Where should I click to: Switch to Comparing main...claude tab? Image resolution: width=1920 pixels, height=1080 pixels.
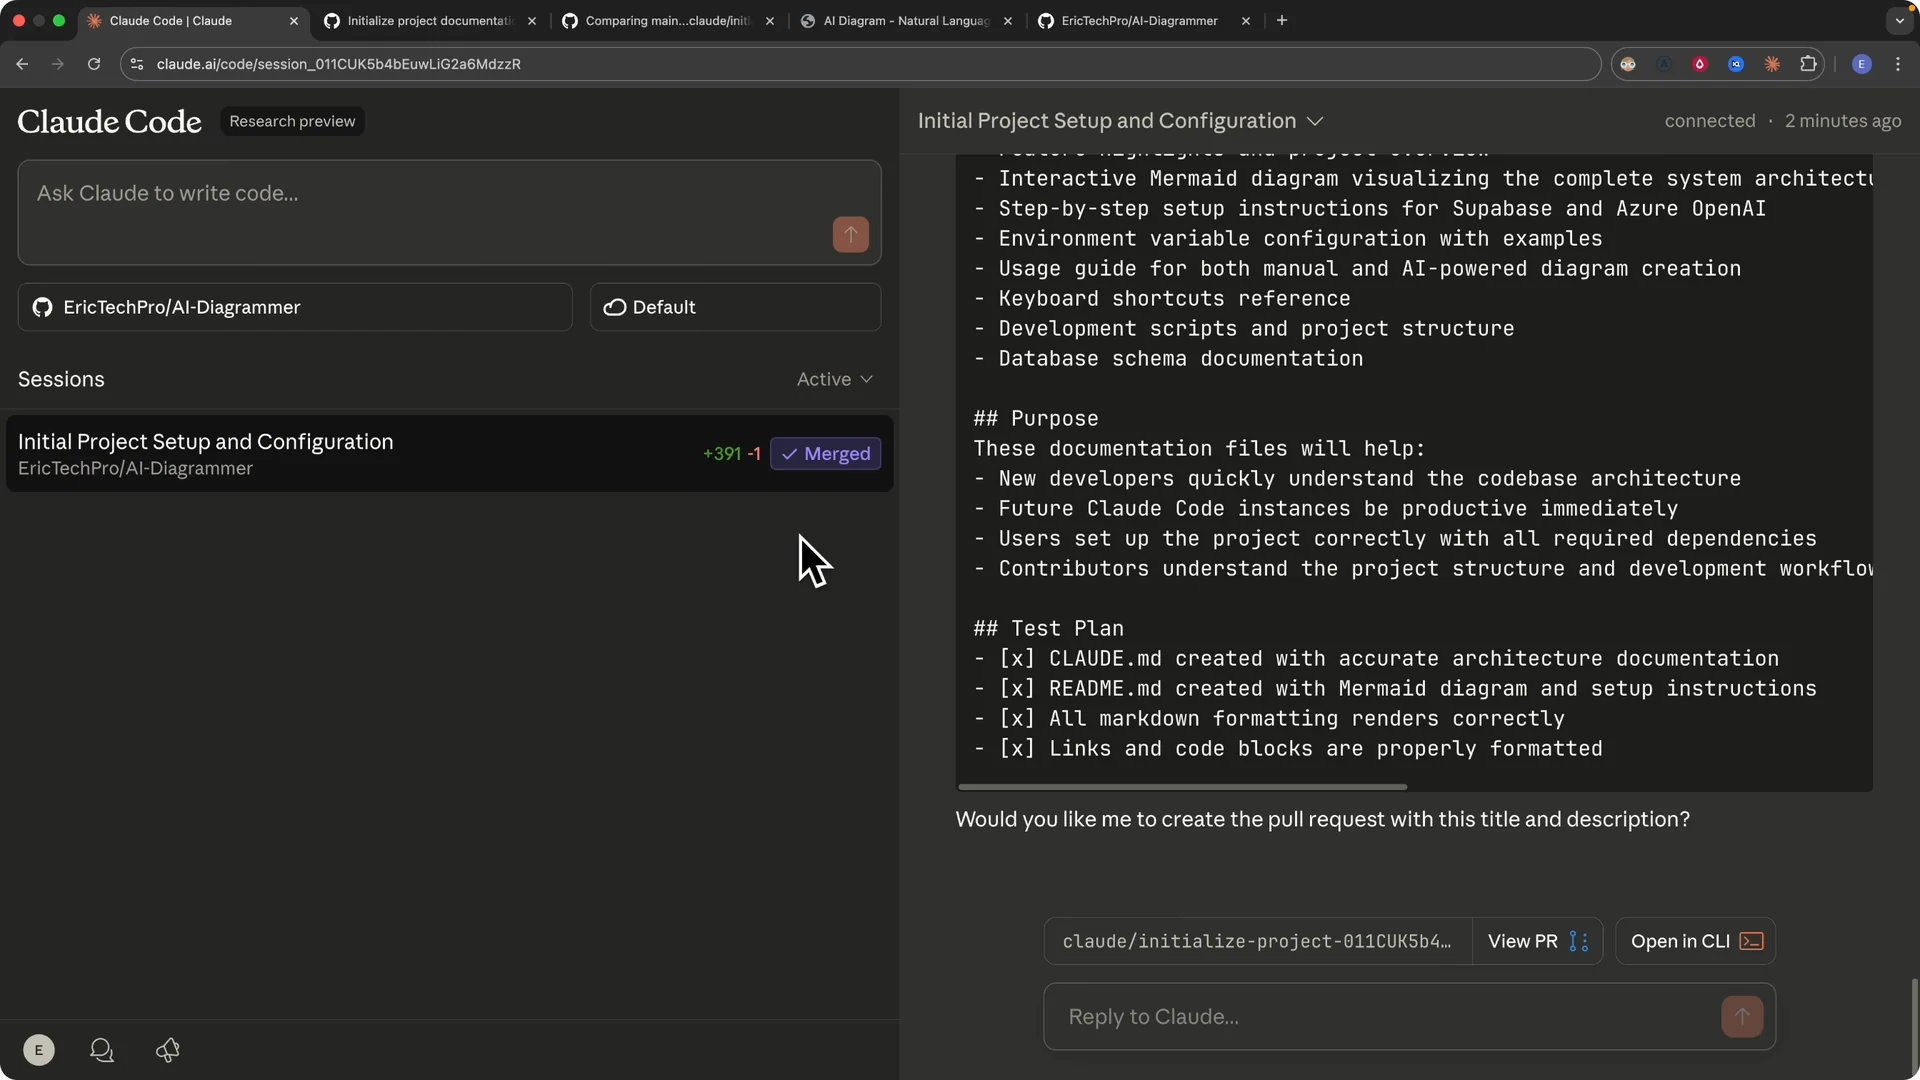pyautogui.click(x=667, y=21)
